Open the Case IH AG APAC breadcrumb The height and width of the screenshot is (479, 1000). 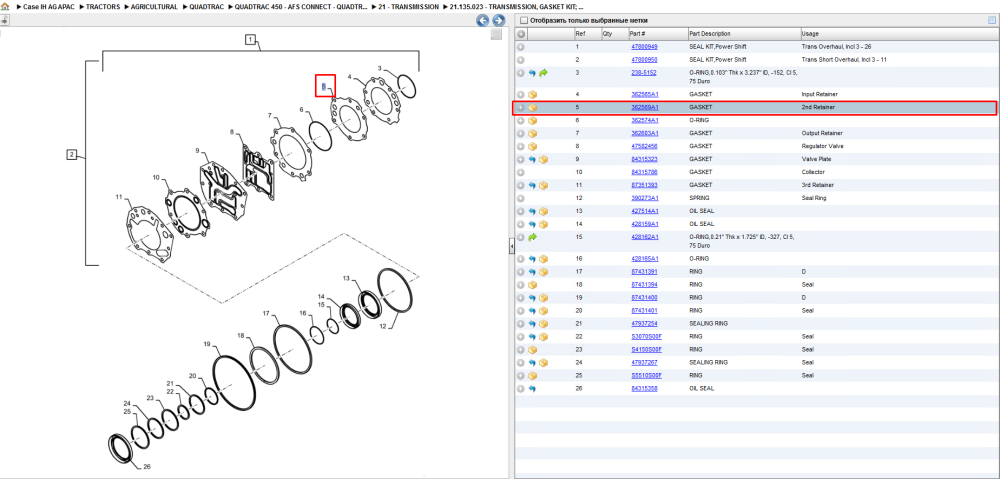(x=50, y=6)
